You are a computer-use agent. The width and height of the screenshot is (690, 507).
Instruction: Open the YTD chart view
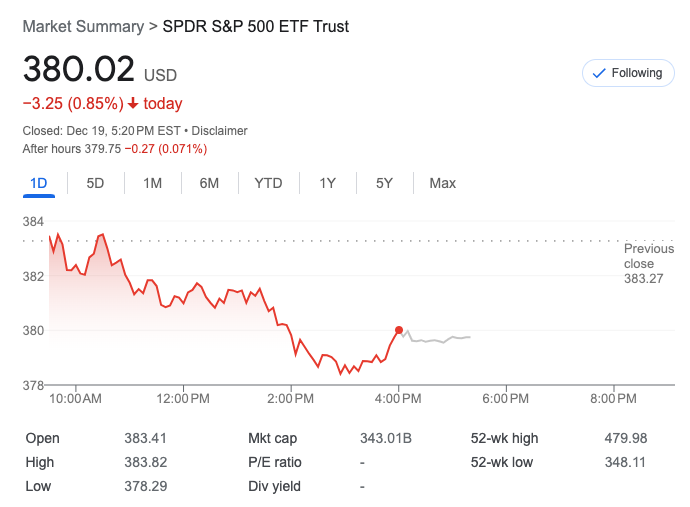pyautogui.click(x=268, y=183)
